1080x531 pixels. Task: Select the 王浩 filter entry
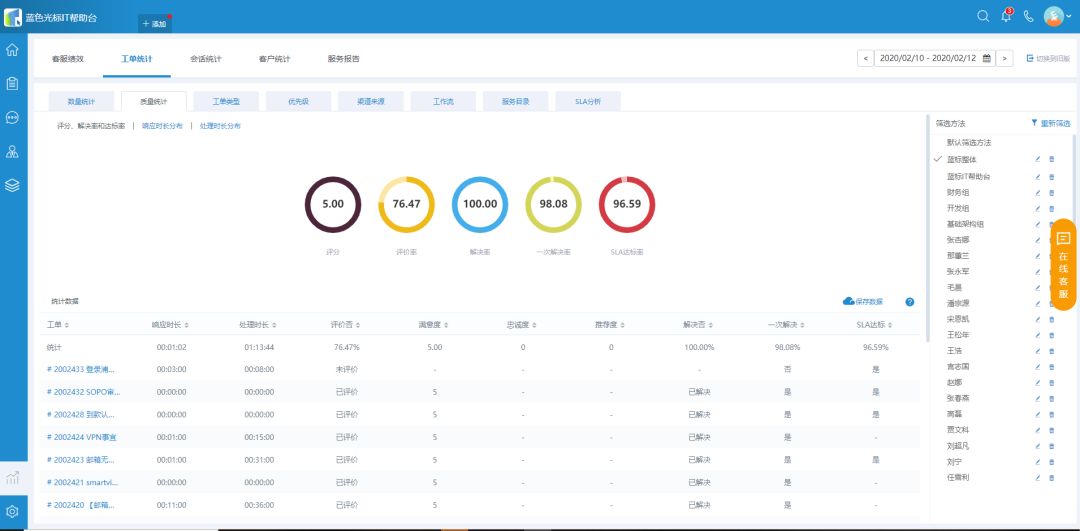pos(954,351)
